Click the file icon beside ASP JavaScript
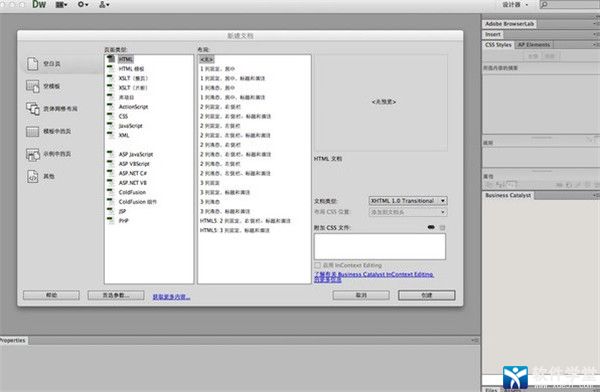The image size is (600, 392). [x=111, y=154]
